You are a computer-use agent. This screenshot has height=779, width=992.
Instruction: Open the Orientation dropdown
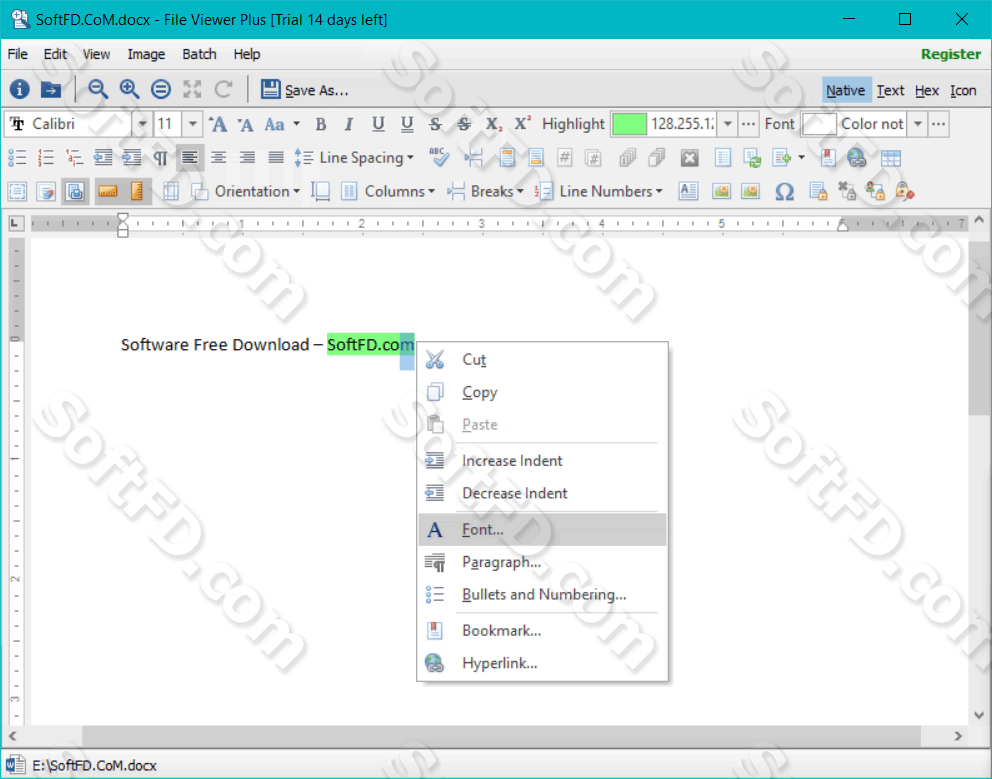tap(246, 191)
